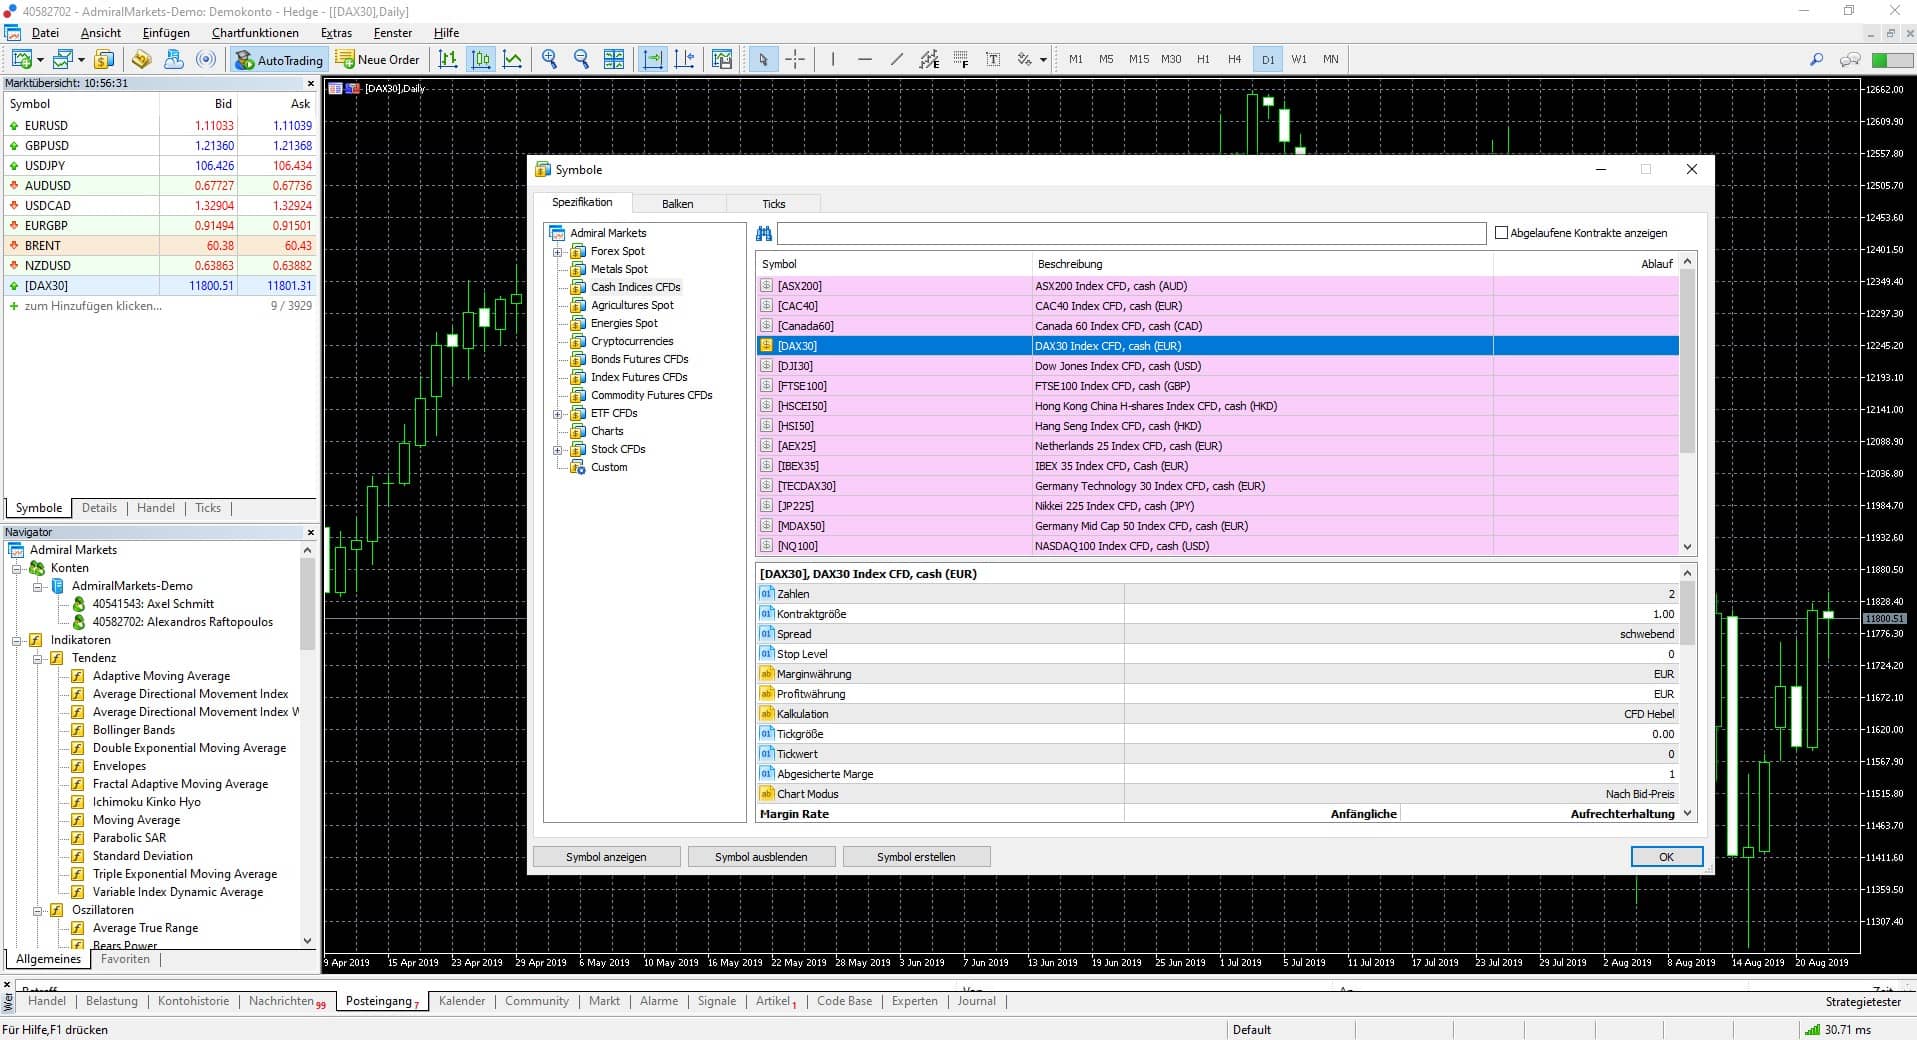Switch chart to line chart display
Screen dimensions: 1917x1040
click(x=513, y=59)
